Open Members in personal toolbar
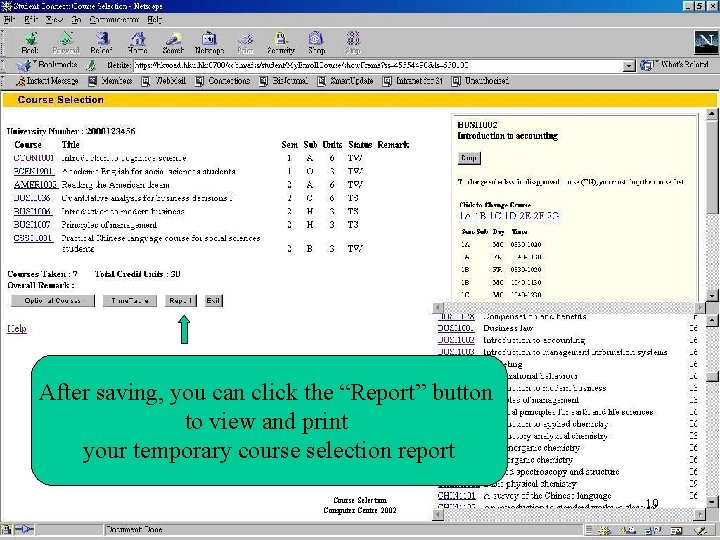Viewport: 720px width, 540px height. point(110,81)
